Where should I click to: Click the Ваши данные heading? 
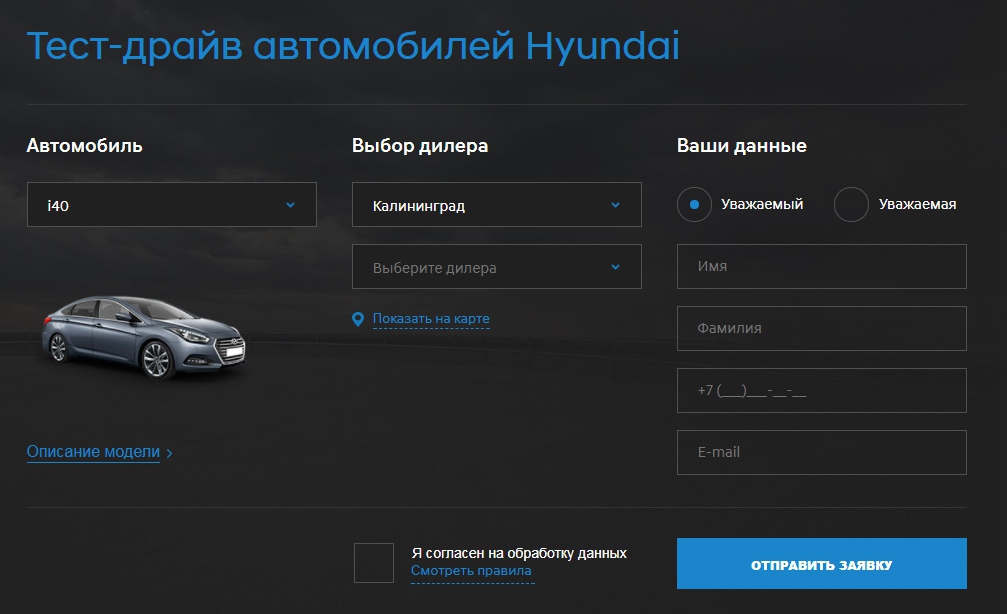coord(742,146)
